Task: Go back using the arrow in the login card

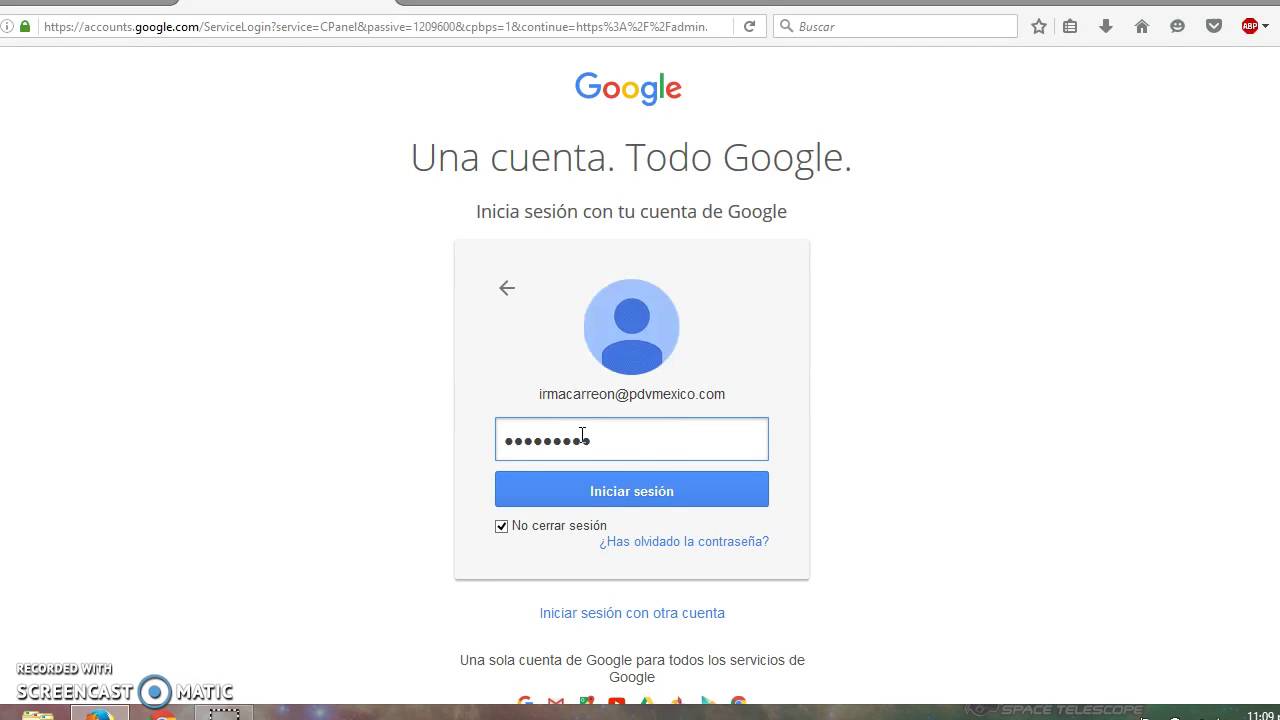Action: click(x=507, y=288)
